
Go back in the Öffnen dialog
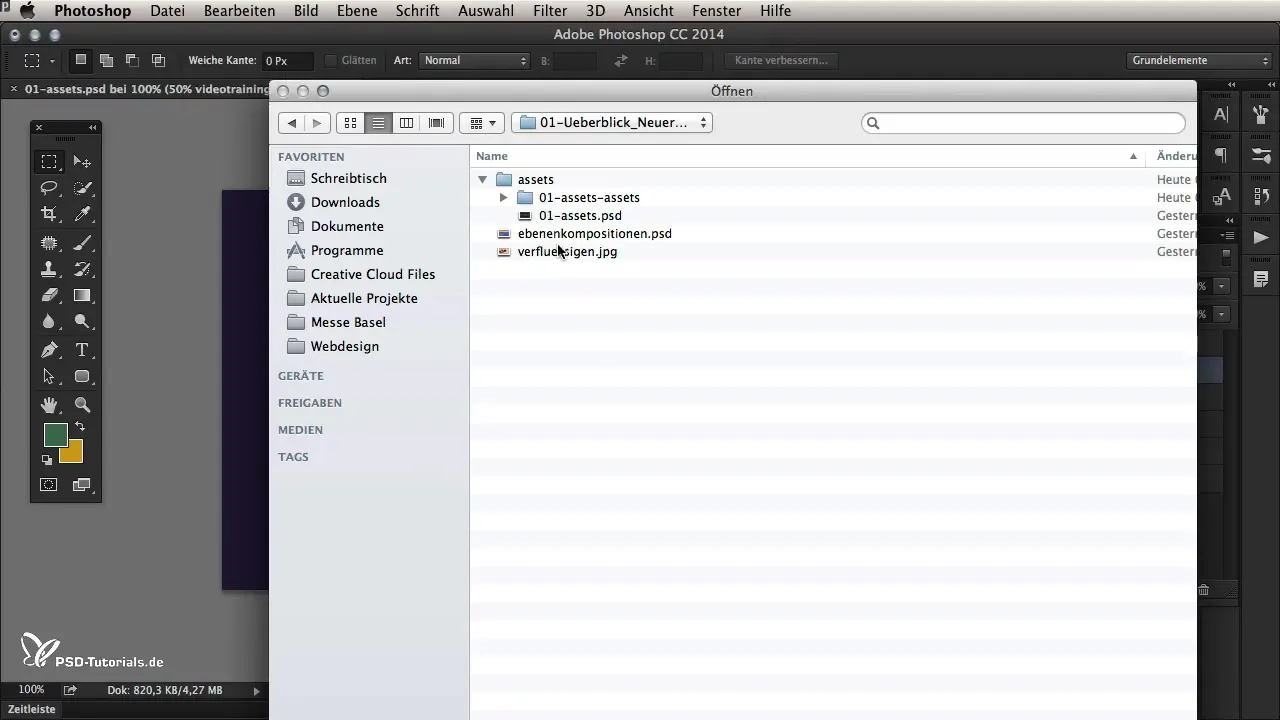[x=291, y=123]
